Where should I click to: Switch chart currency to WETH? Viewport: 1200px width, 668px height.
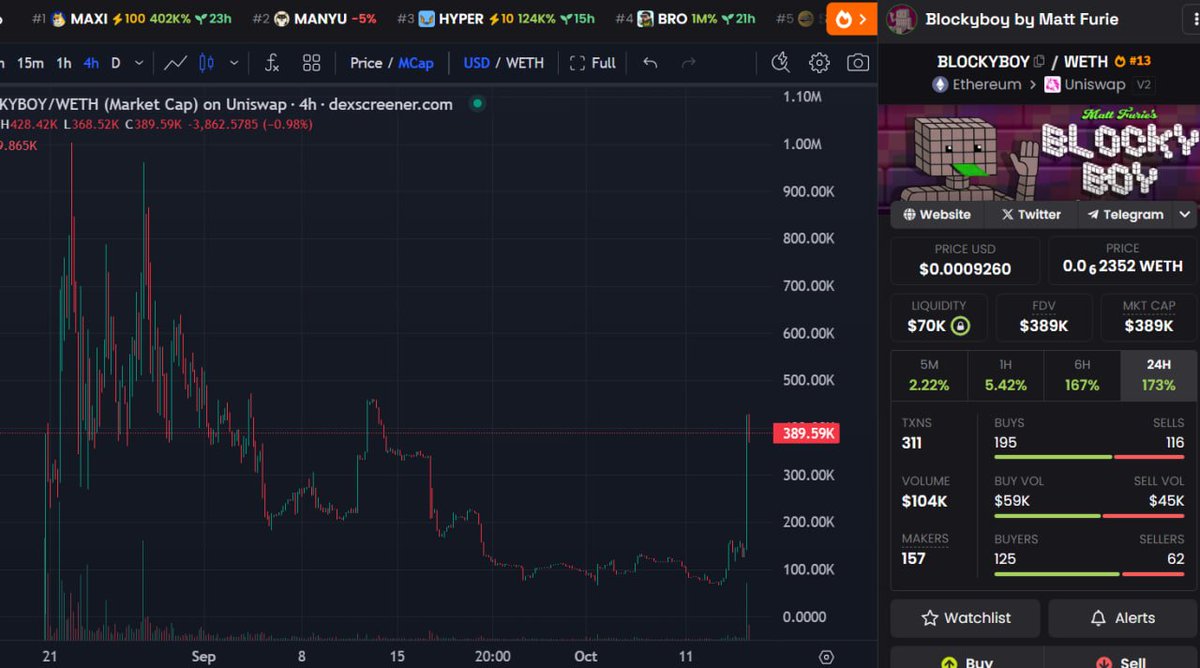525,63
